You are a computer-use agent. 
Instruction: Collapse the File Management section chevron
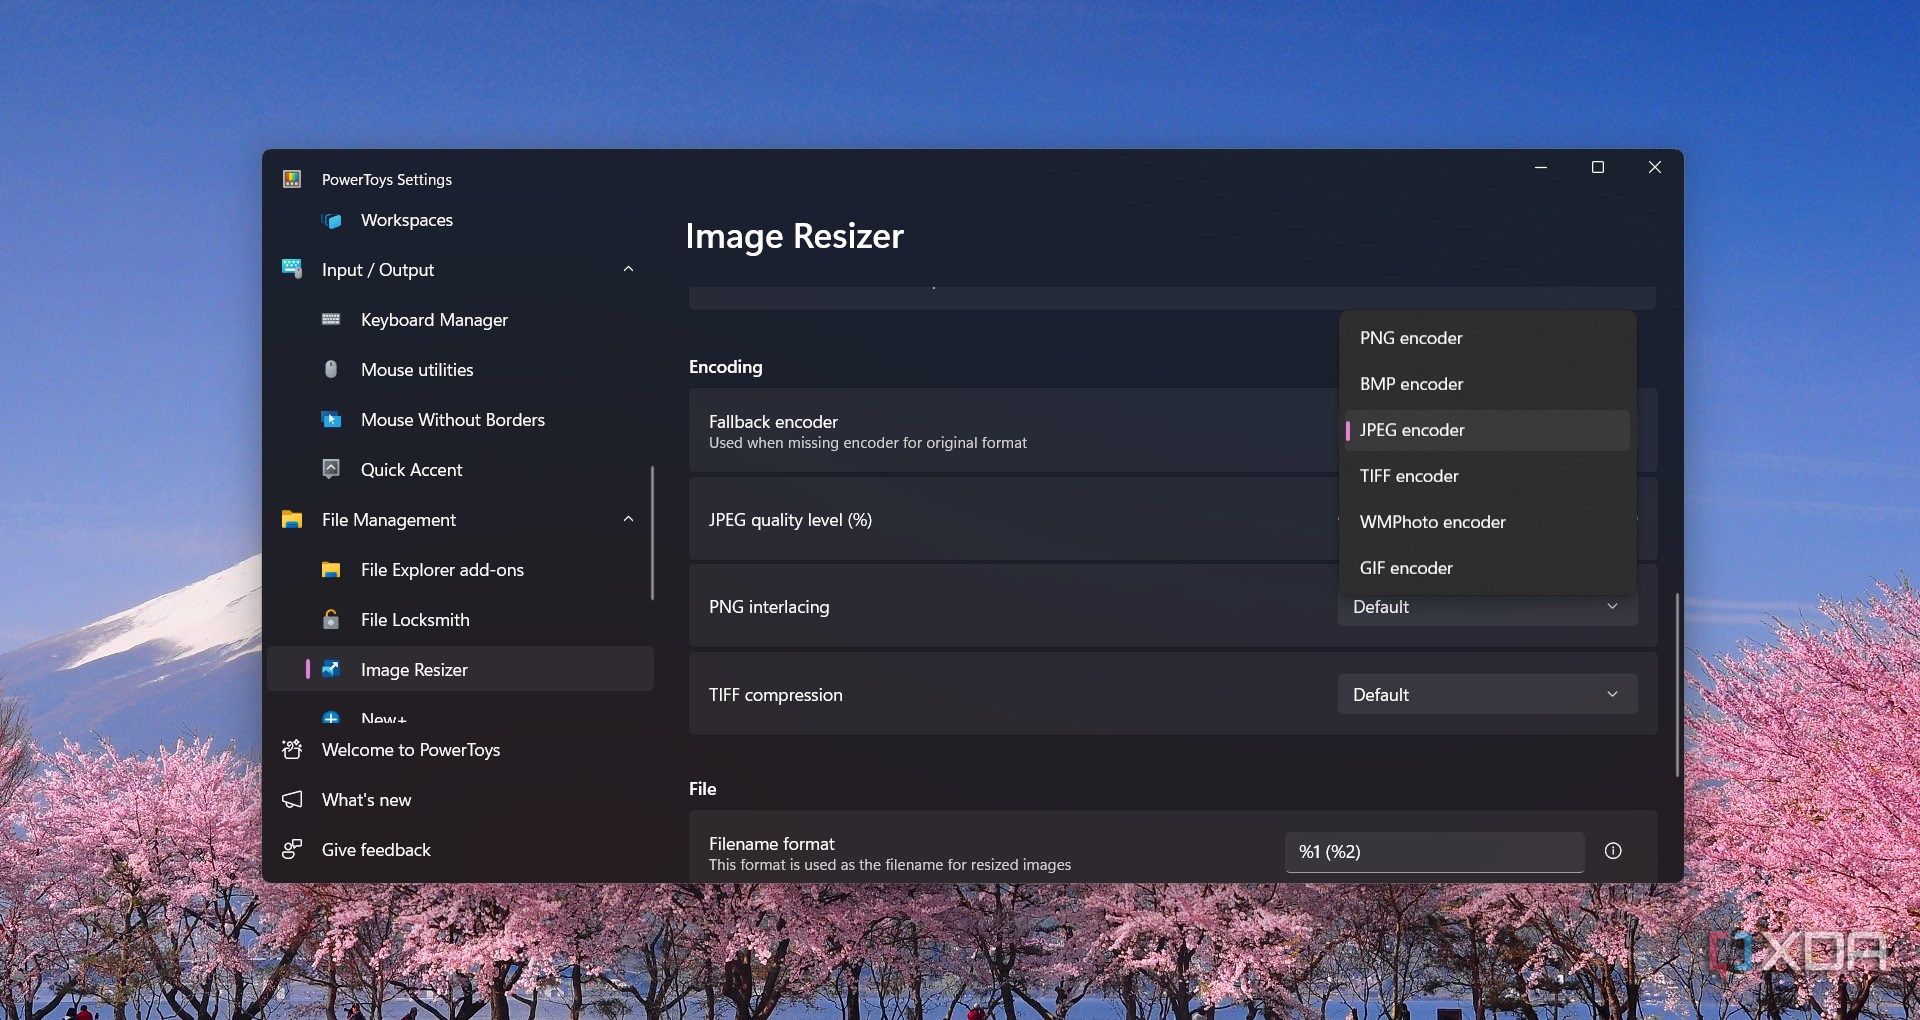(628, 519)
